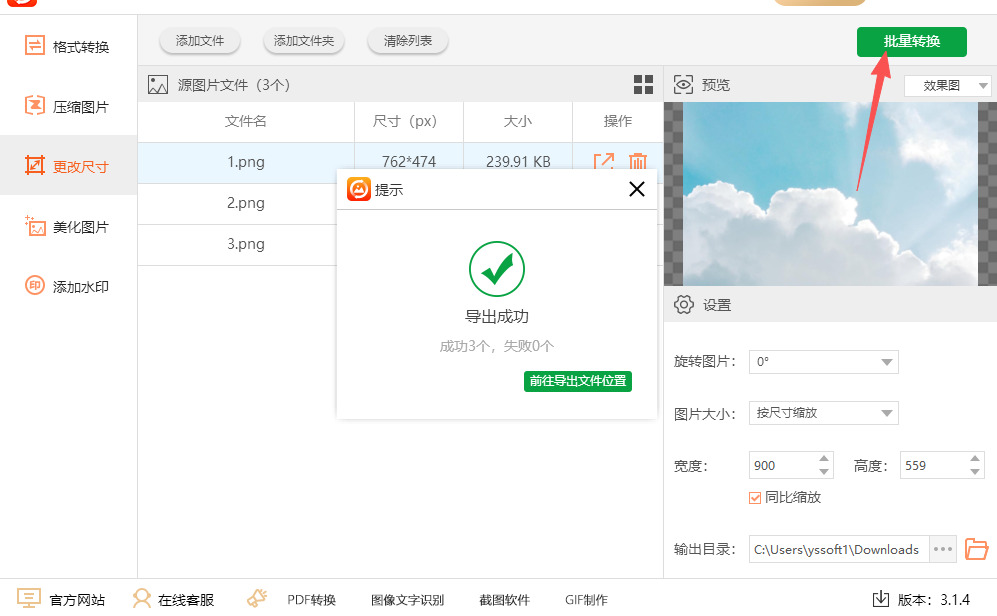Switch to grid view of source files
Screen dimensions: 997x616
[x=643, y=85]
